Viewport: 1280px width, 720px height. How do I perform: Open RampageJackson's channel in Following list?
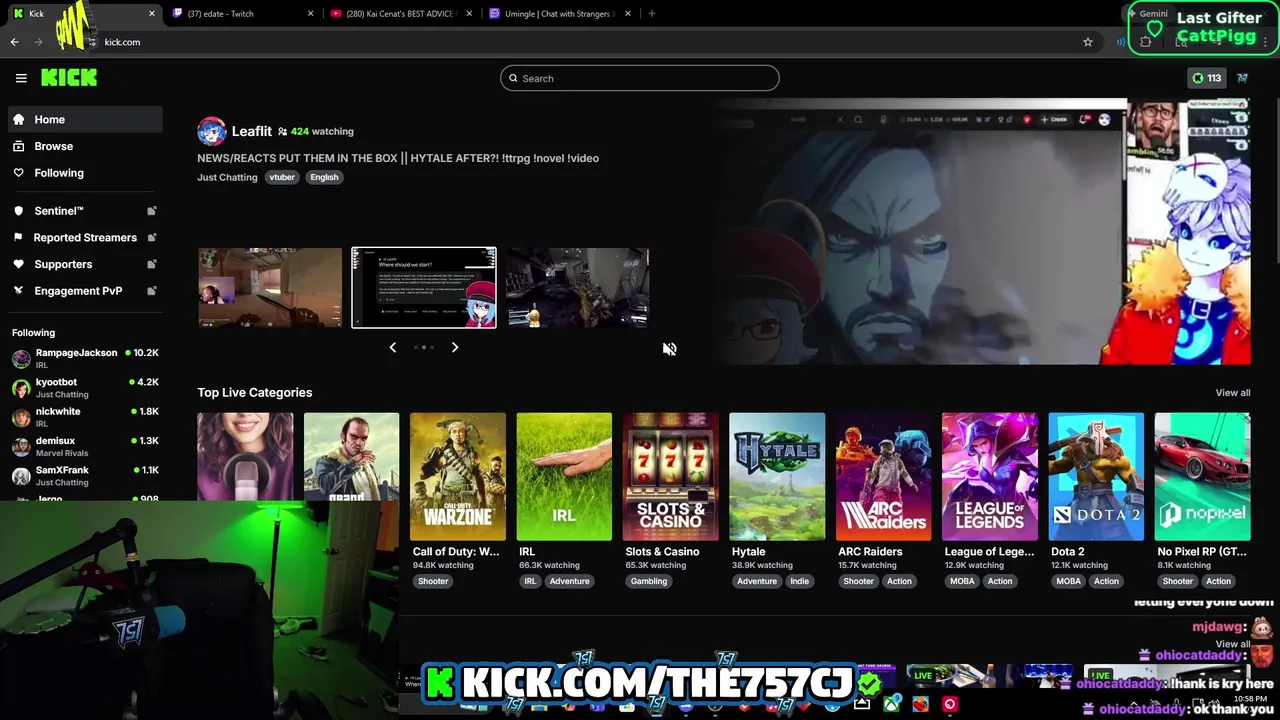point(85,358)
